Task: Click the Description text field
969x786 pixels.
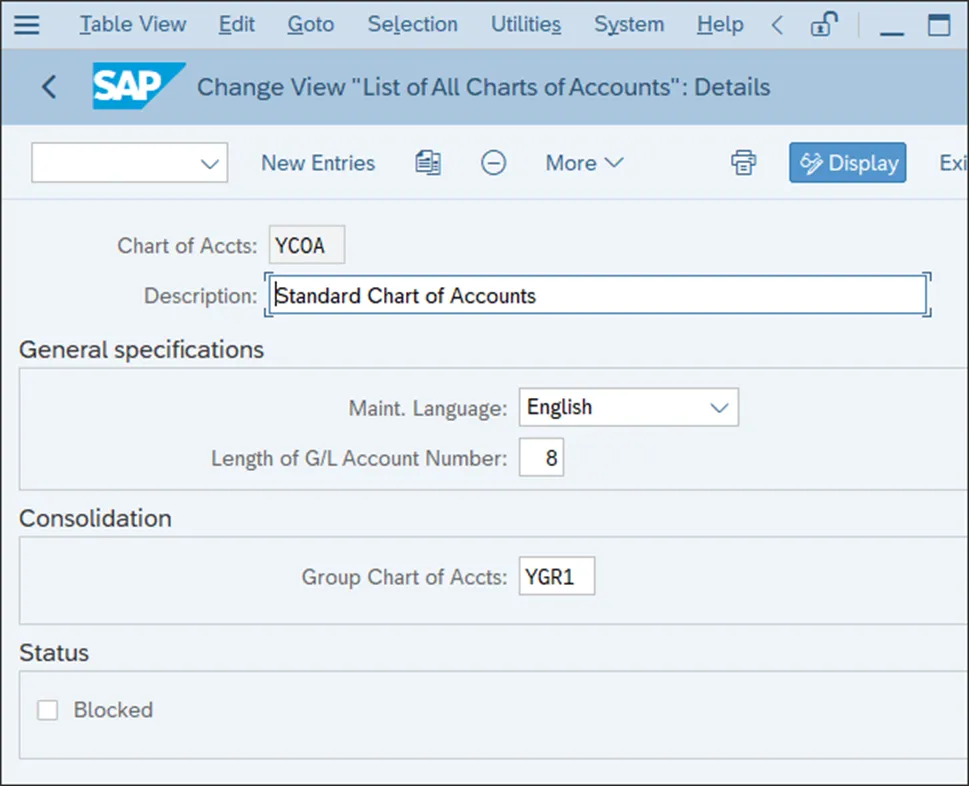Action: [598, 296]
